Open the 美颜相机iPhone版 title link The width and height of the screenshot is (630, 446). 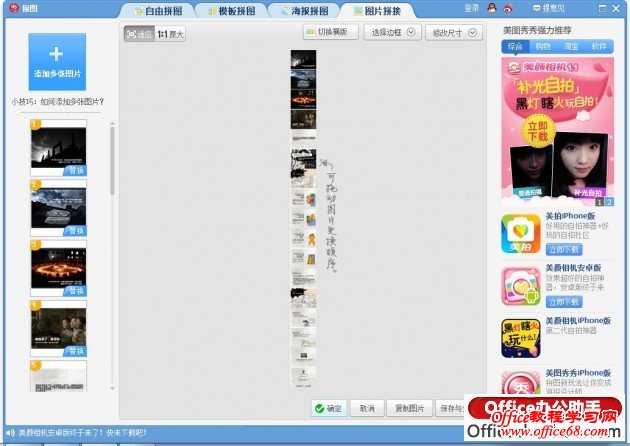click(578, 320)
